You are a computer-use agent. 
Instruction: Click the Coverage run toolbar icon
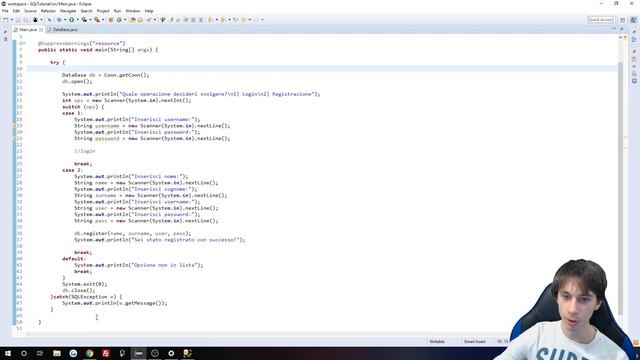pos(84,20)
